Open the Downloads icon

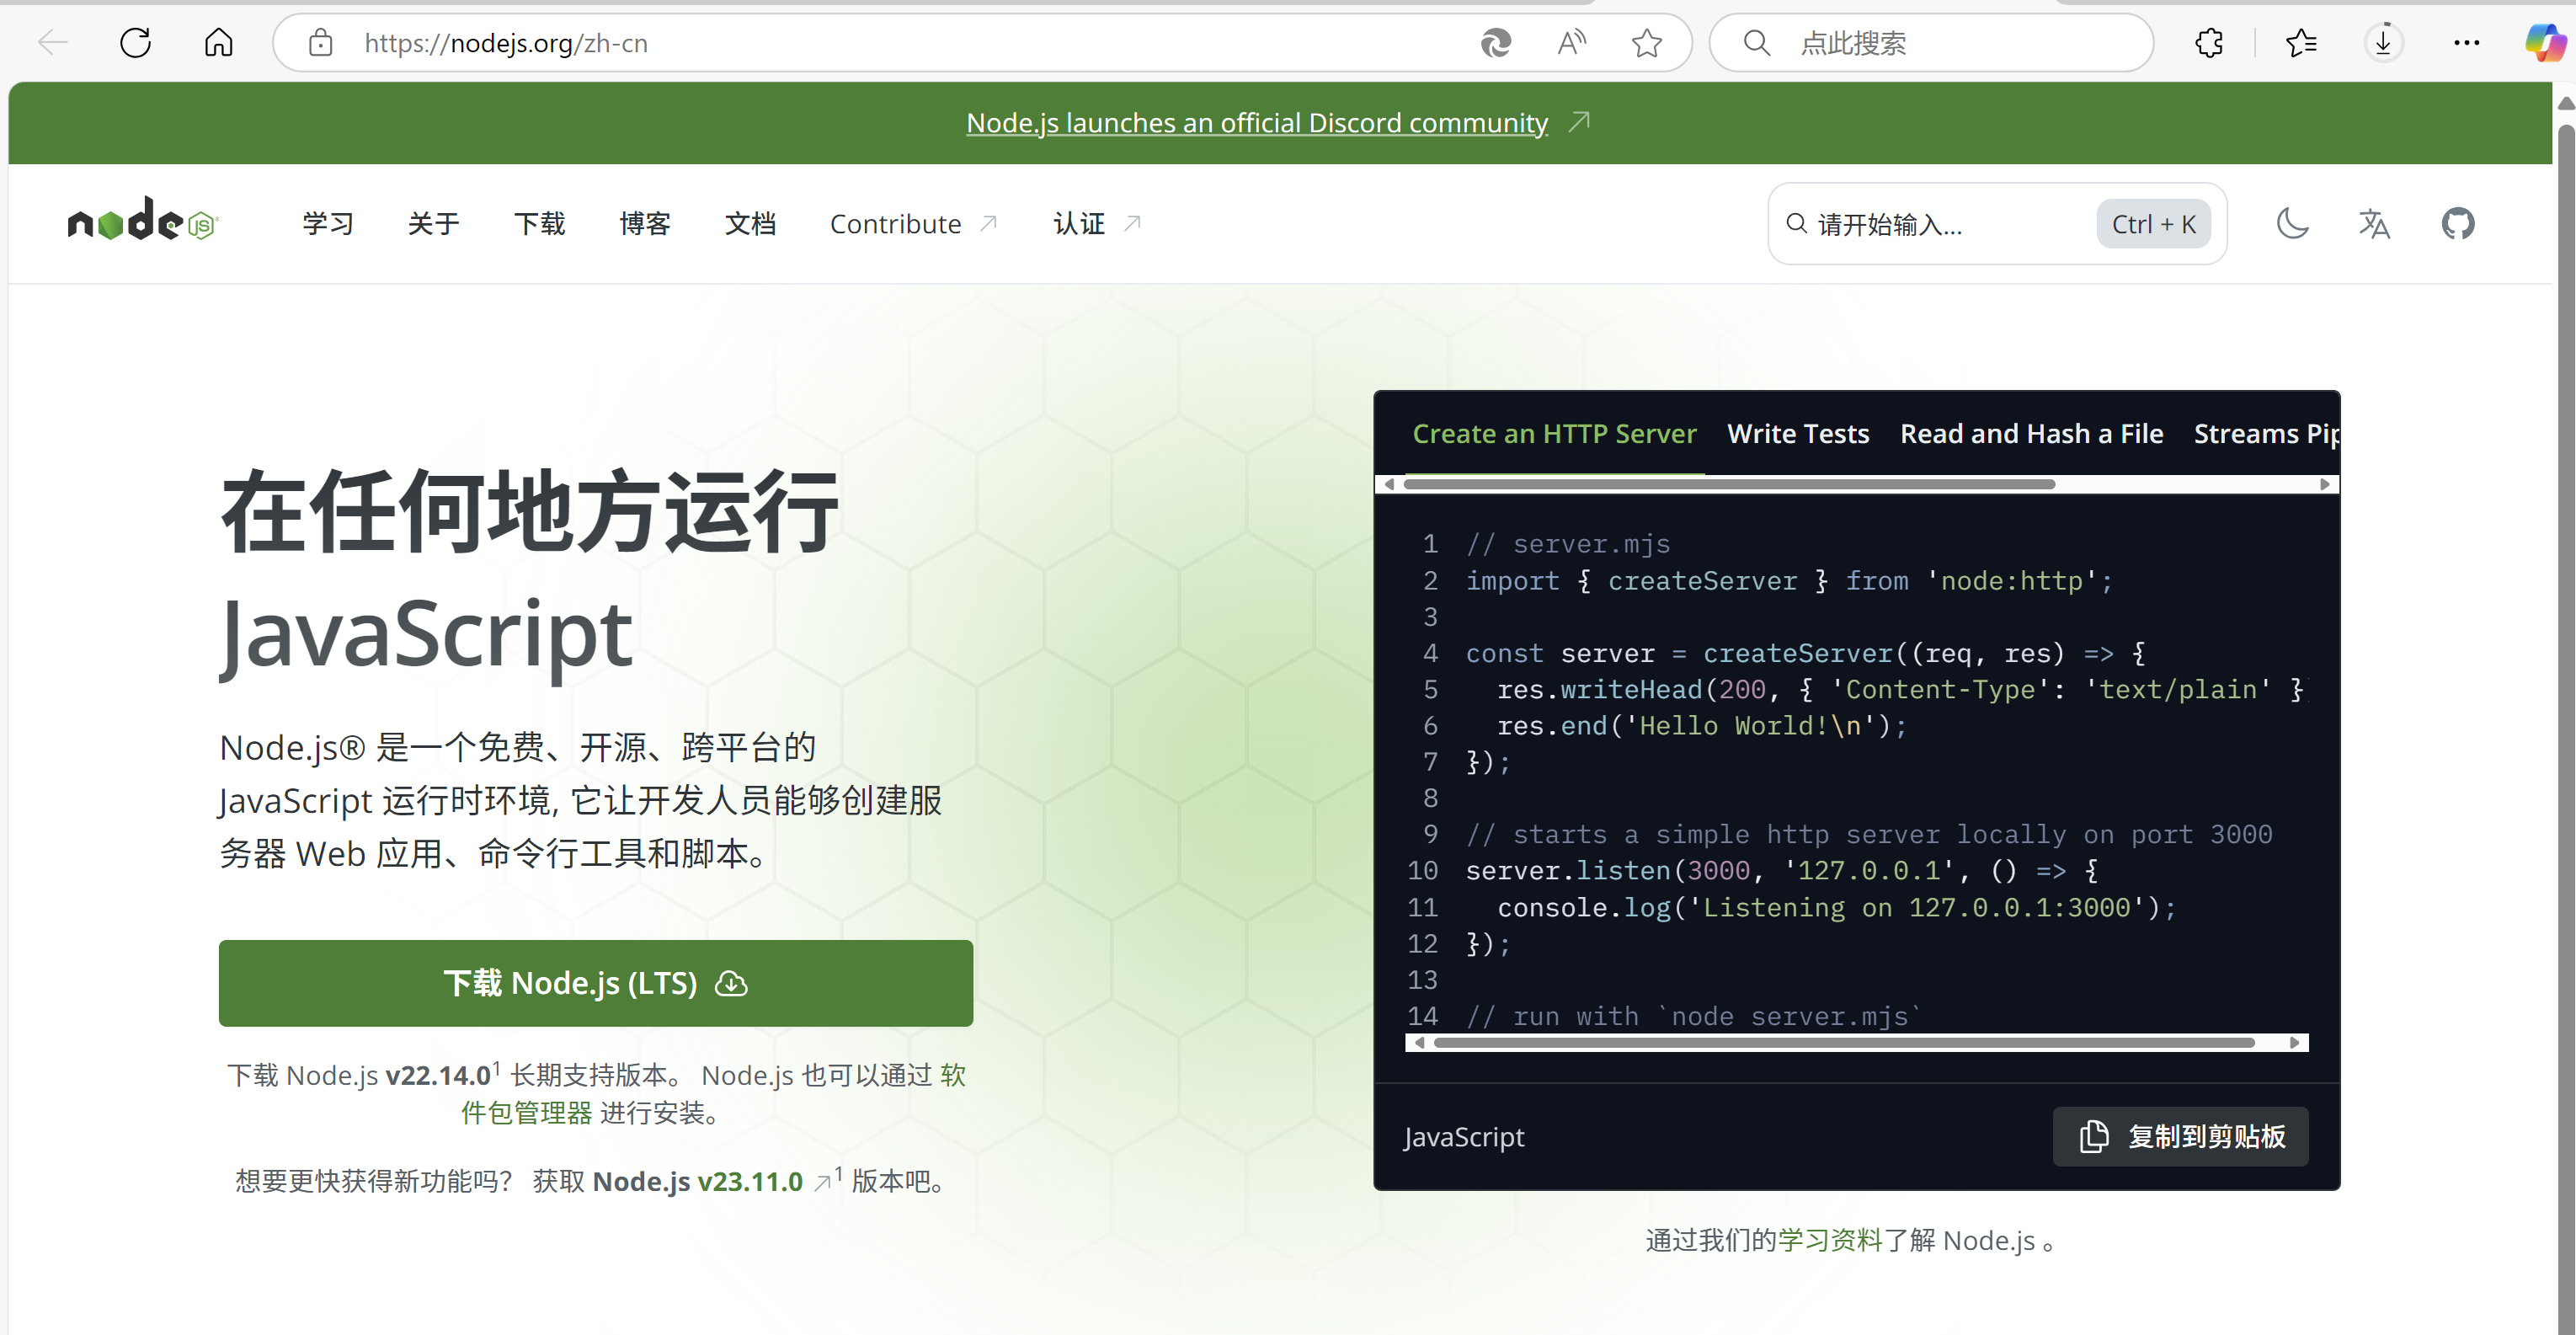pyautogui.click(x=2384, y=43)
